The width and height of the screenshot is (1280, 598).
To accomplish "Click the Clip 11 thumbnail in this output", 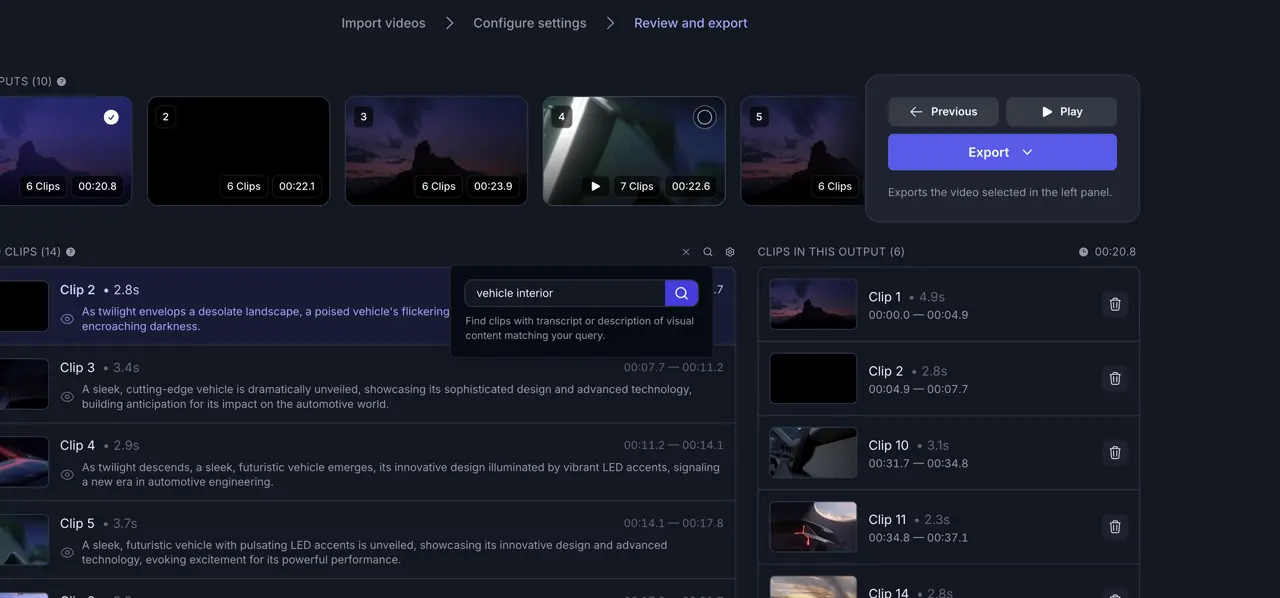I will [813, 526].
